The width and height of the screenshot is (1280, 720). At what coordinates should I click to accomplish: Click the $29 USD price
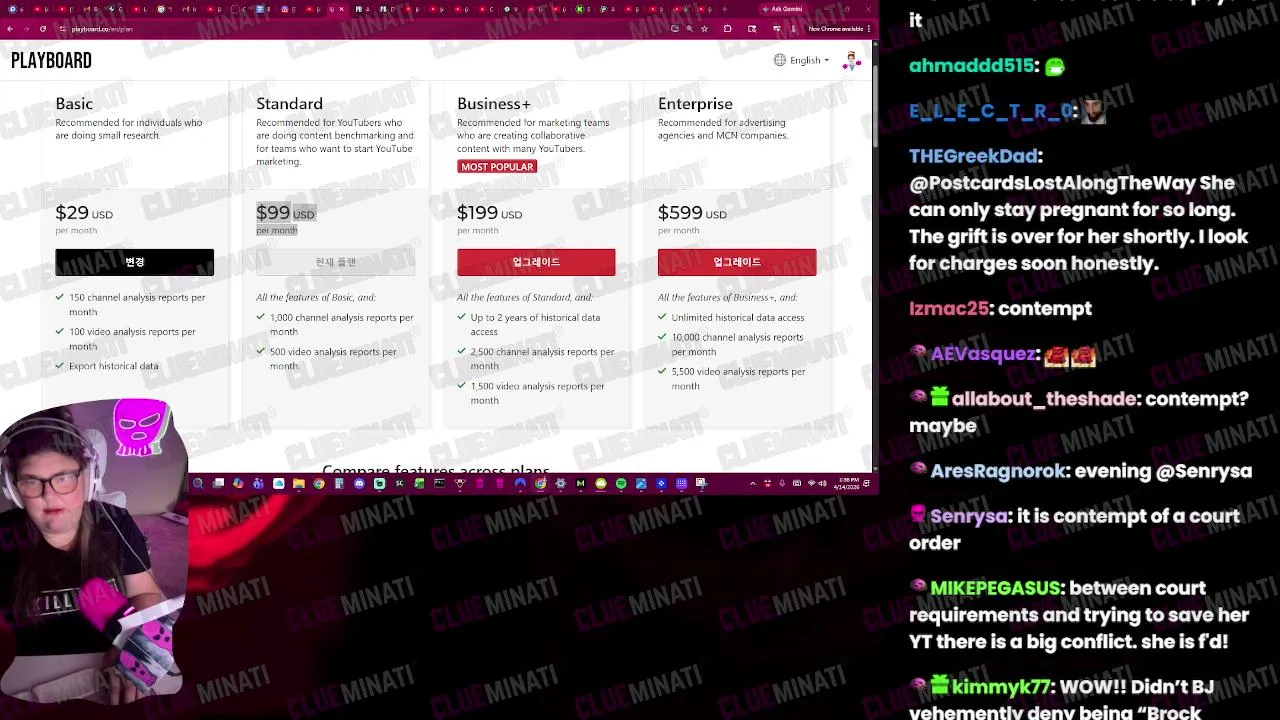[x=84, y=213]
